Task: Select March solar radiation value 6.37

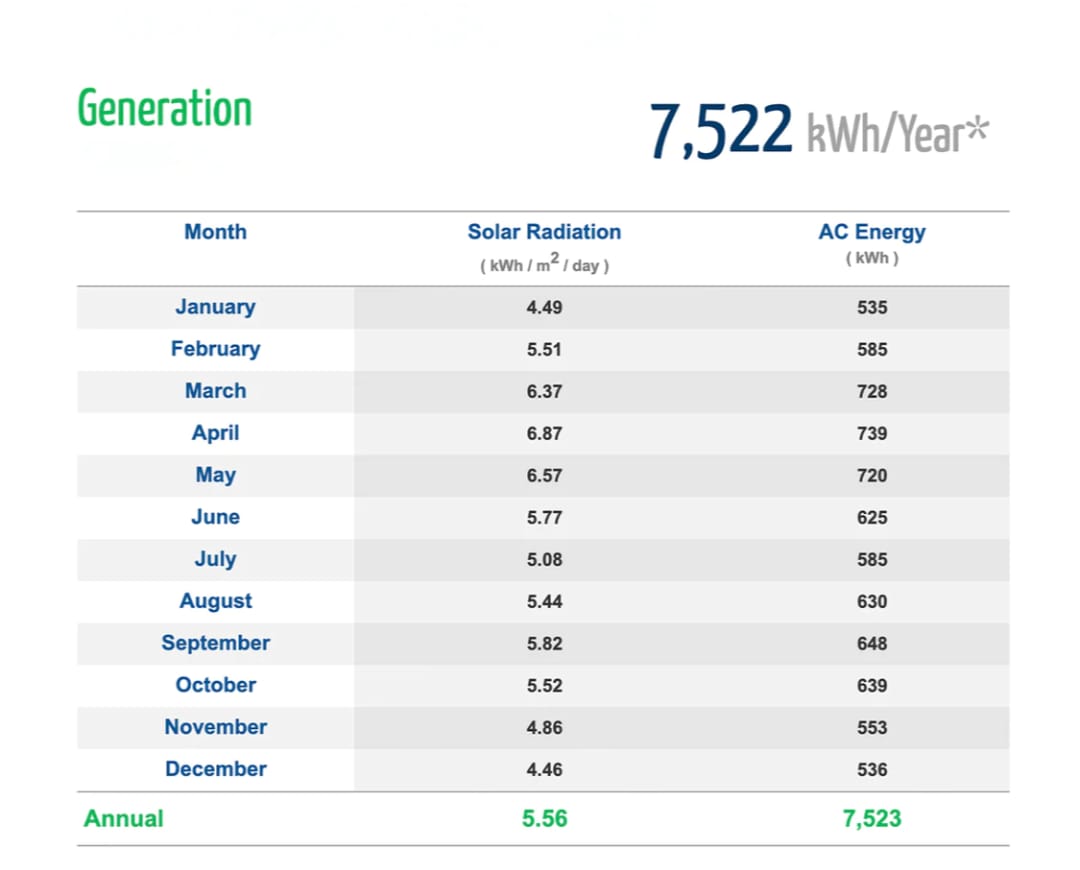Action: pos(544,392)
